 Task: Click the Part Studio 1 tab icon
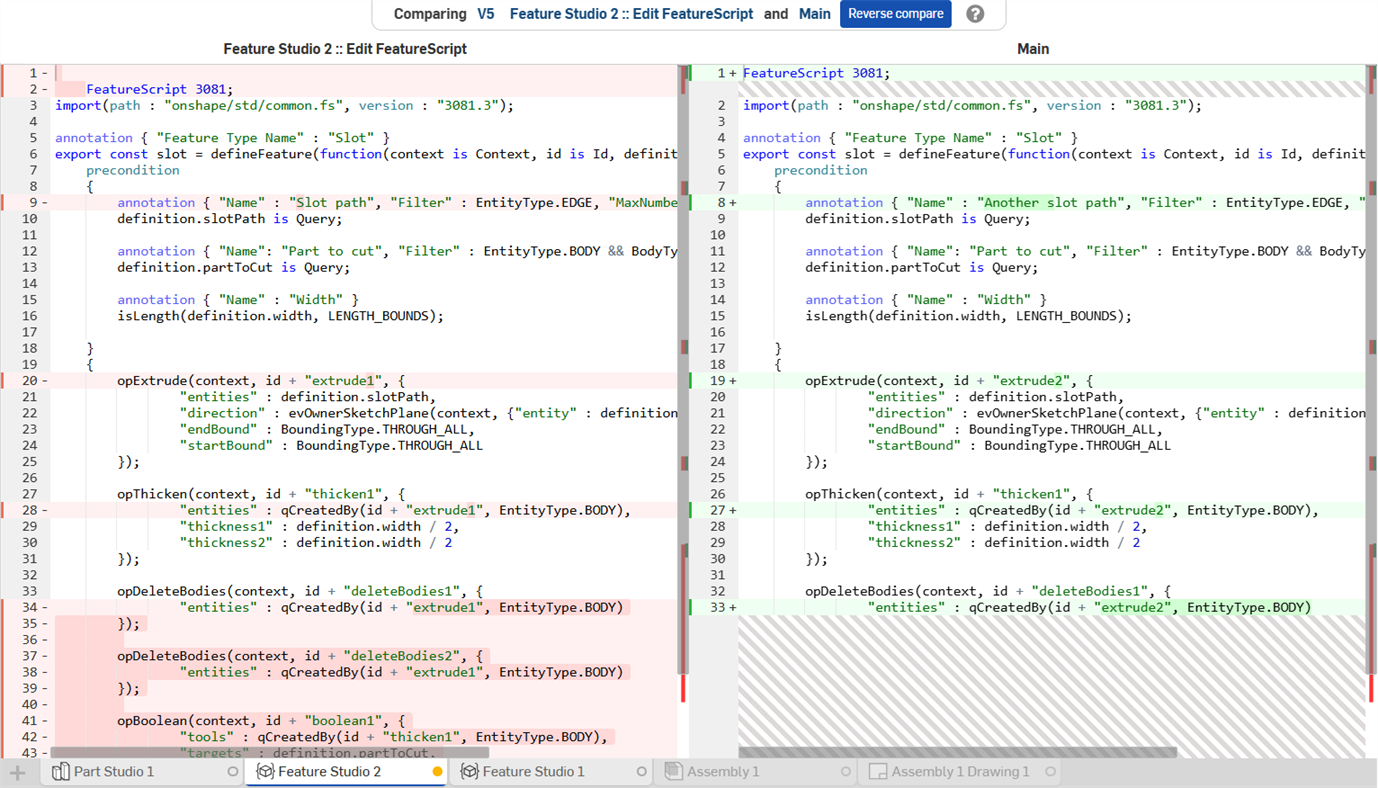[60, 772]
